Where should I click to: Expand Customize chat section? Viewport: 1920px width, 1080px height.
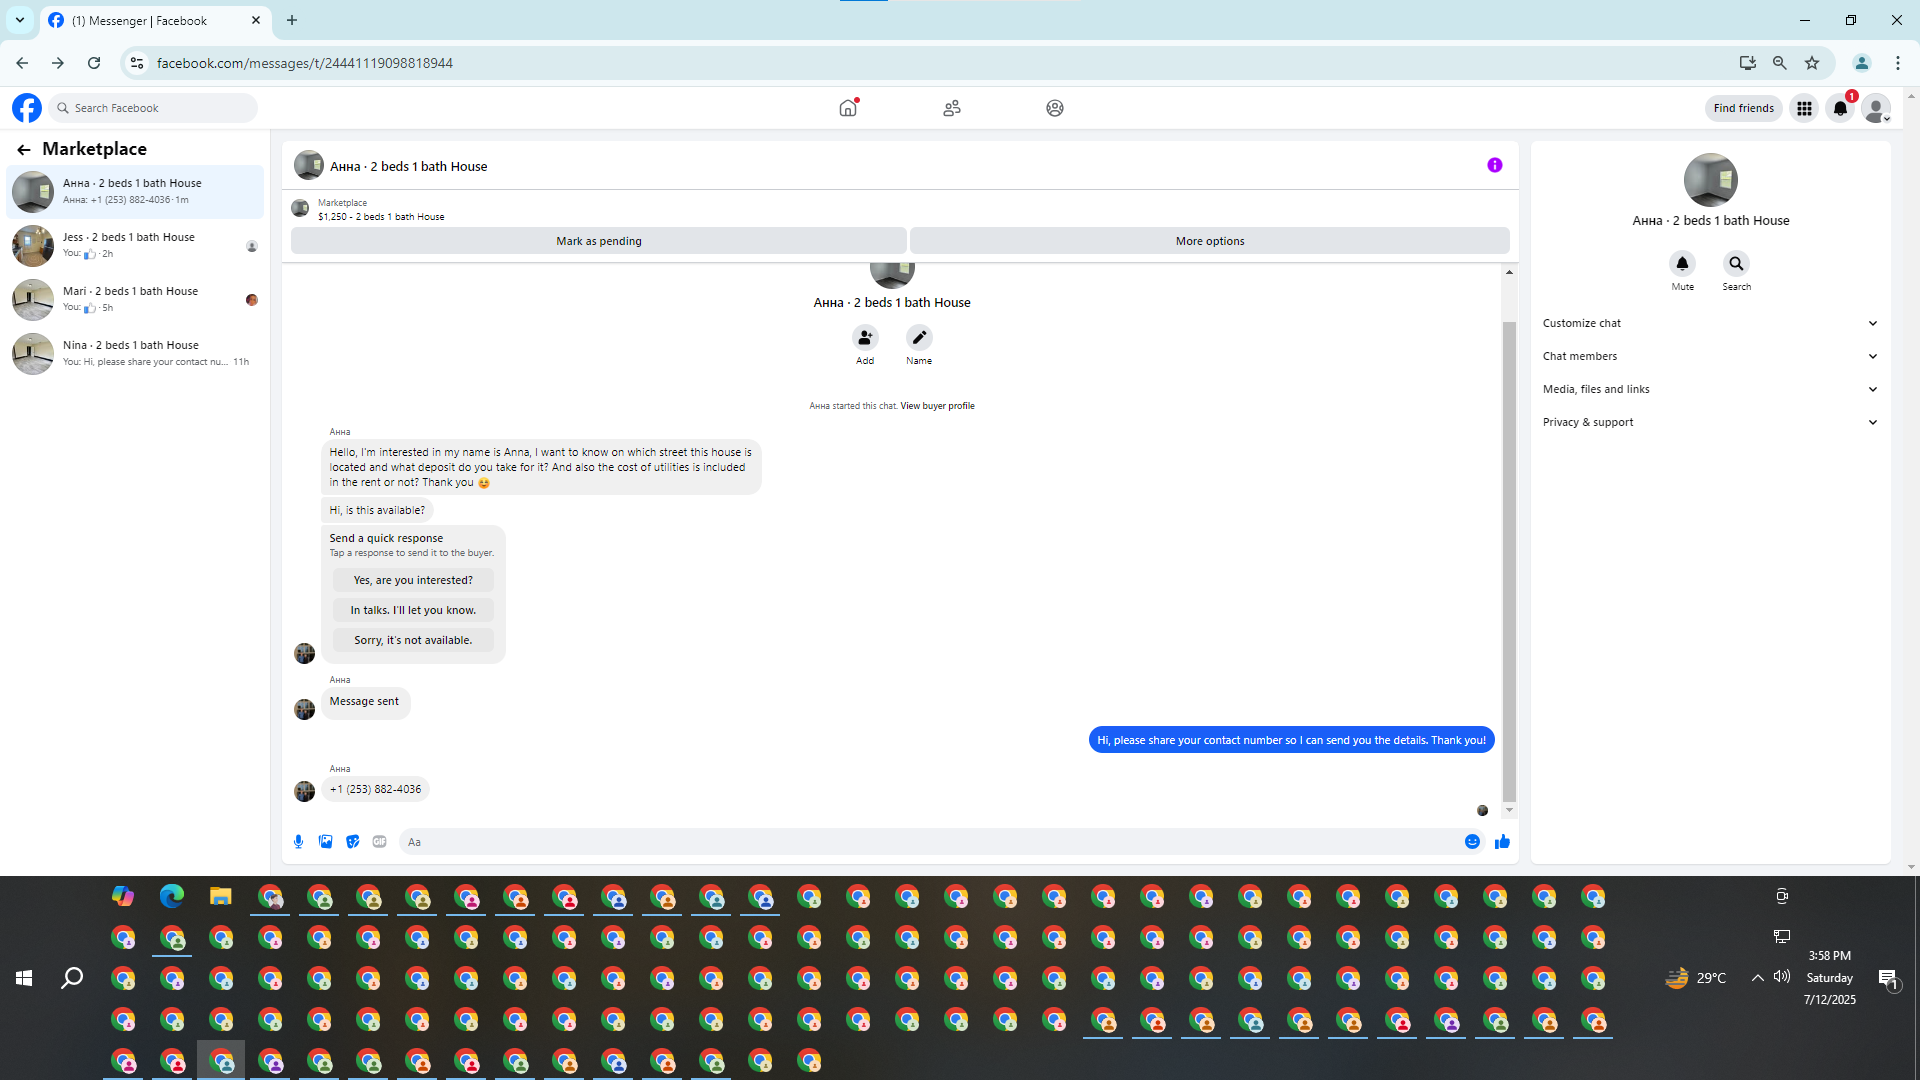pos(1710,323)
